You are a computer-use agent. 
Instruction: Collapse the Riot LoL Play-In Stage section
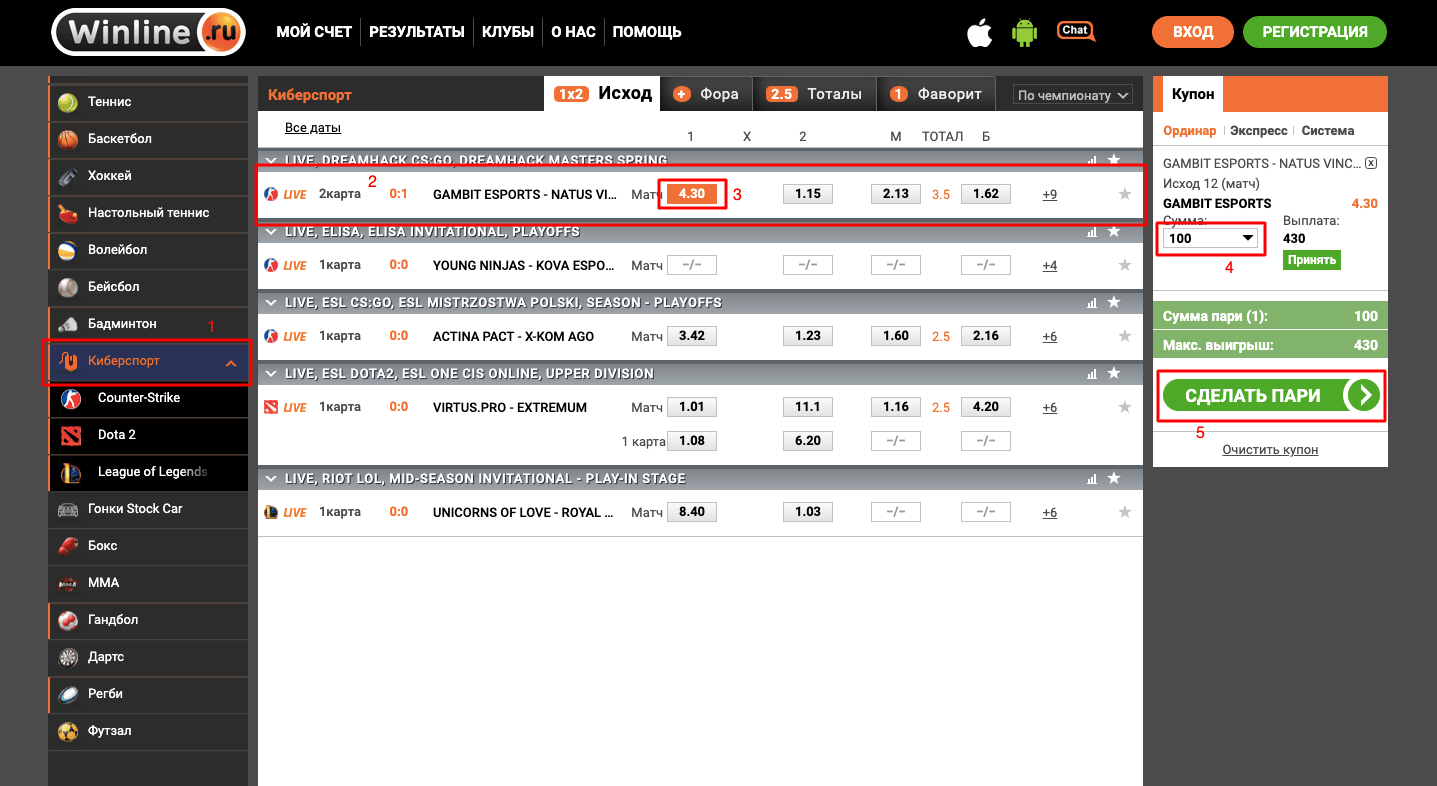[270, 479]
